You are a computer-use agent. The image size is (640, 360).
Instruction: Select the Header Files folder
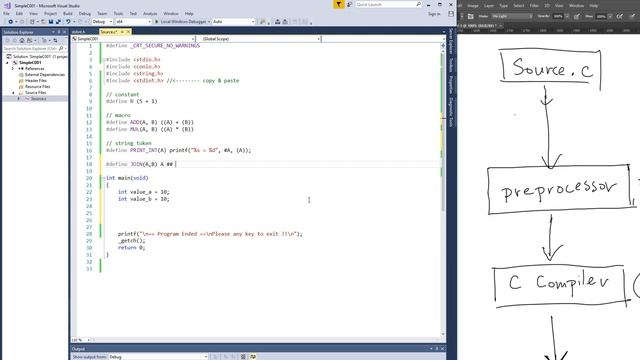pos(36,81)
